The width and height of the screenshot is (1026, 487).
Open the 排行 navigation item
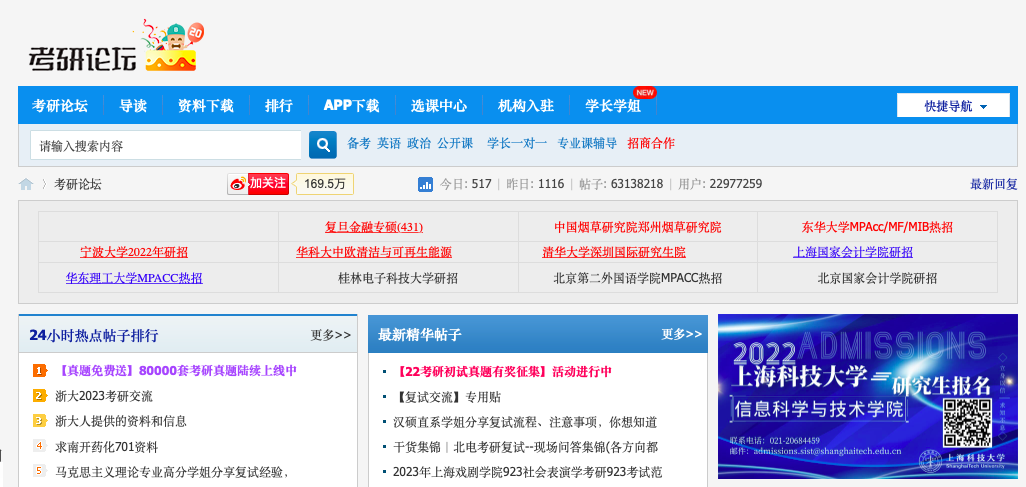(x=279, y=105)
